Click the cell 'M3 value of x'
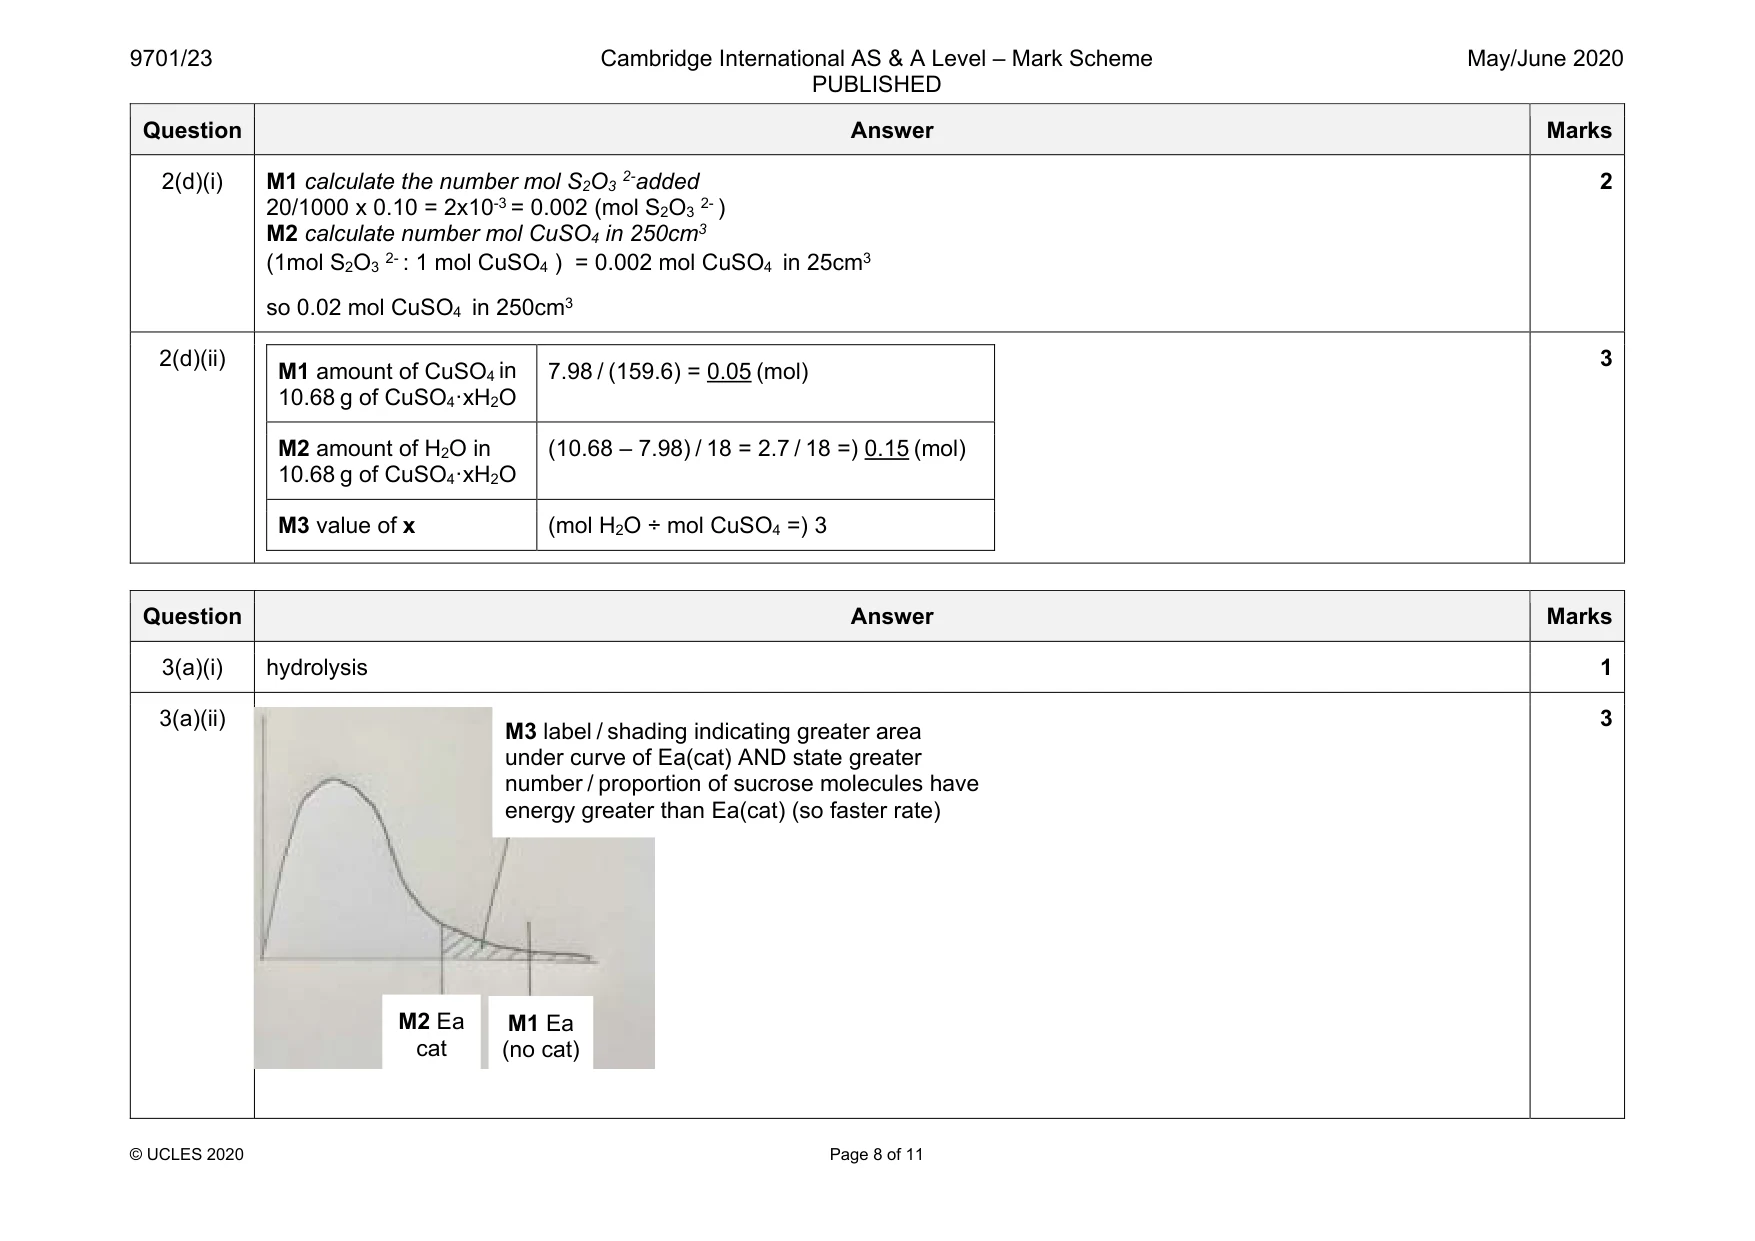This screenshot has height=1241, width=1755. pos(401,525)
